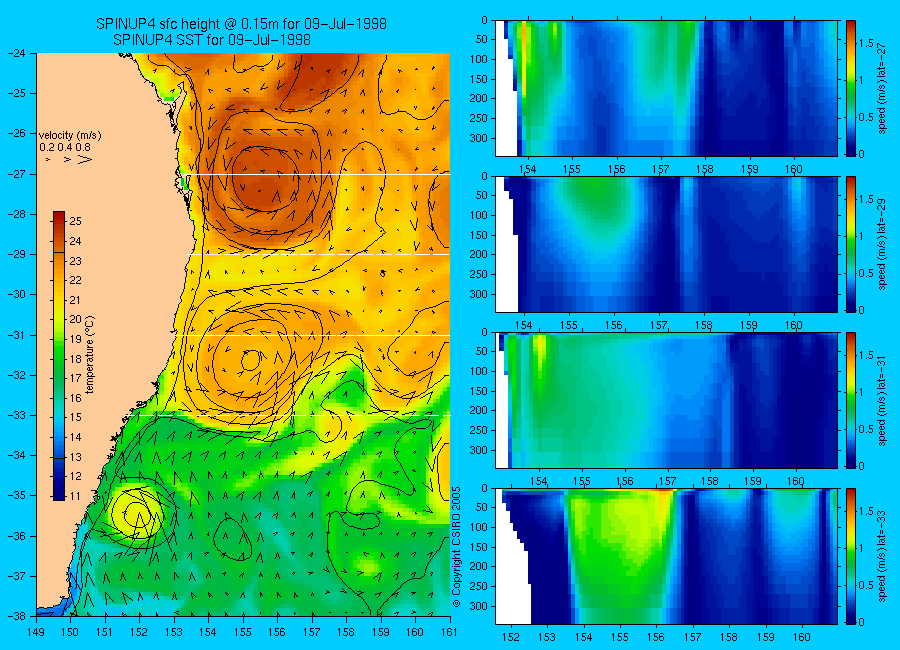Click the warm eddy center near -27 latitude on the map
This screenshot has width=900, height=650.
265,178
